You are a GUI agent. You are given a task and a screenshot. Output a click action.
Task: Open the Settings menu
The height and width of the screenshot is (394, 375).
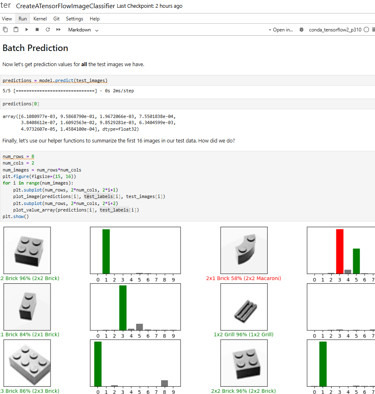(x=74, y=19)
